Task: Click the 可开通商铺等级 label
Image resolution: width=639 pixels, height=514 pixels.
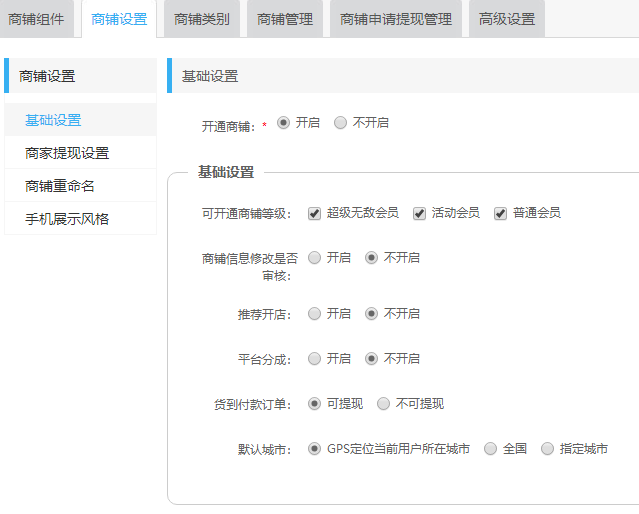Action: click(247, 213)
